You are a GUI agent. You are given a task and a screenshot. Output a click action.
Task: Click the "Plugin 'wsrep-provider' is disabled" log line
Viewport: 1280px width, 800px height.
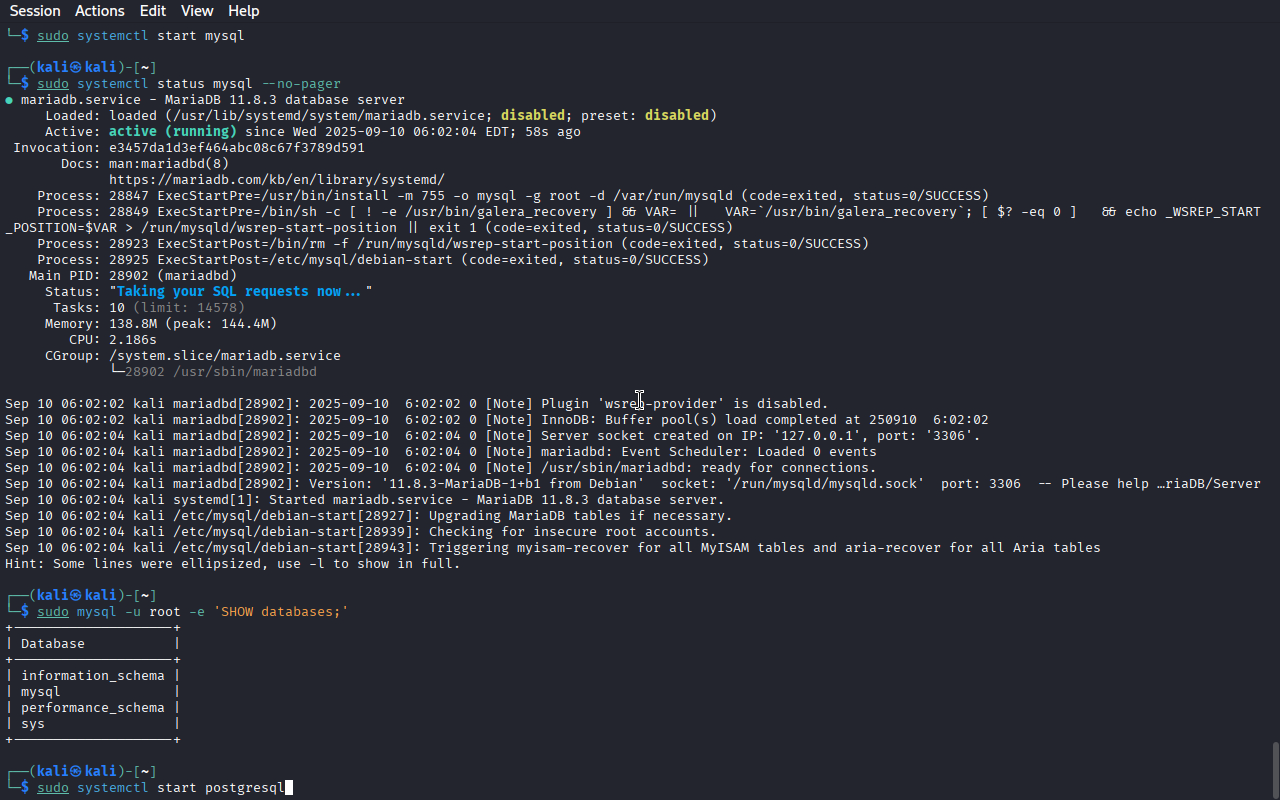[417, 404]
